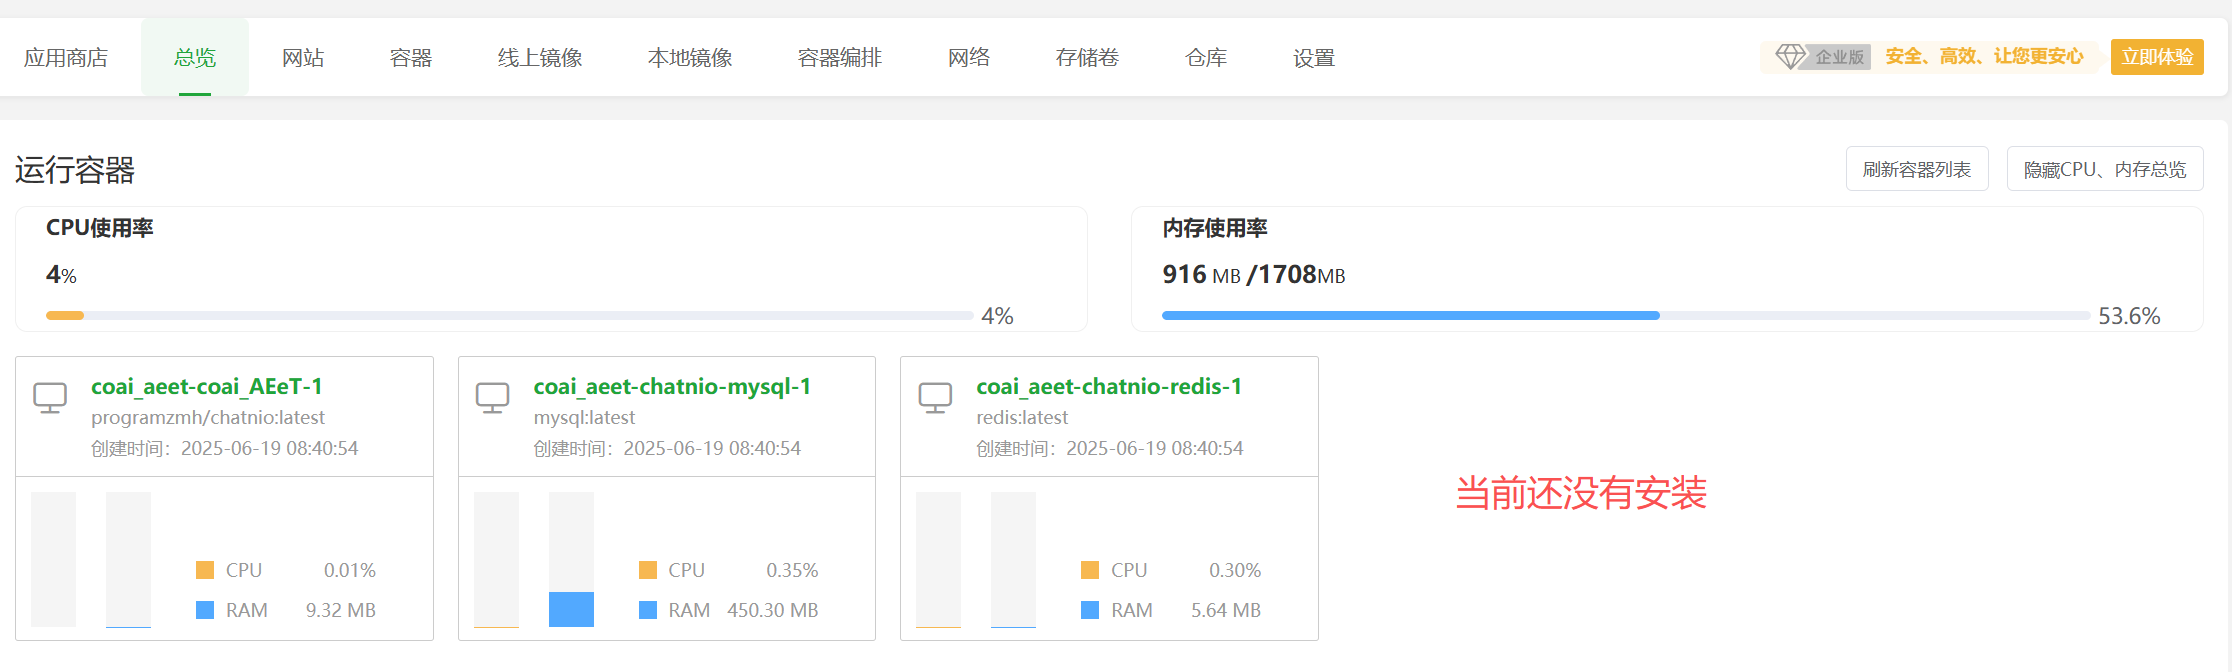Click the 916 MB /1708MB memory reading

[1254, 274]
